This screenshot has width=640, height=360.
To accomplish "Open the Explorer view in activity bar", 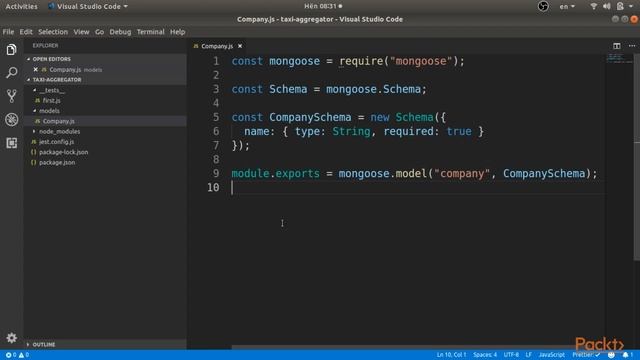I will tap(11, 50).
